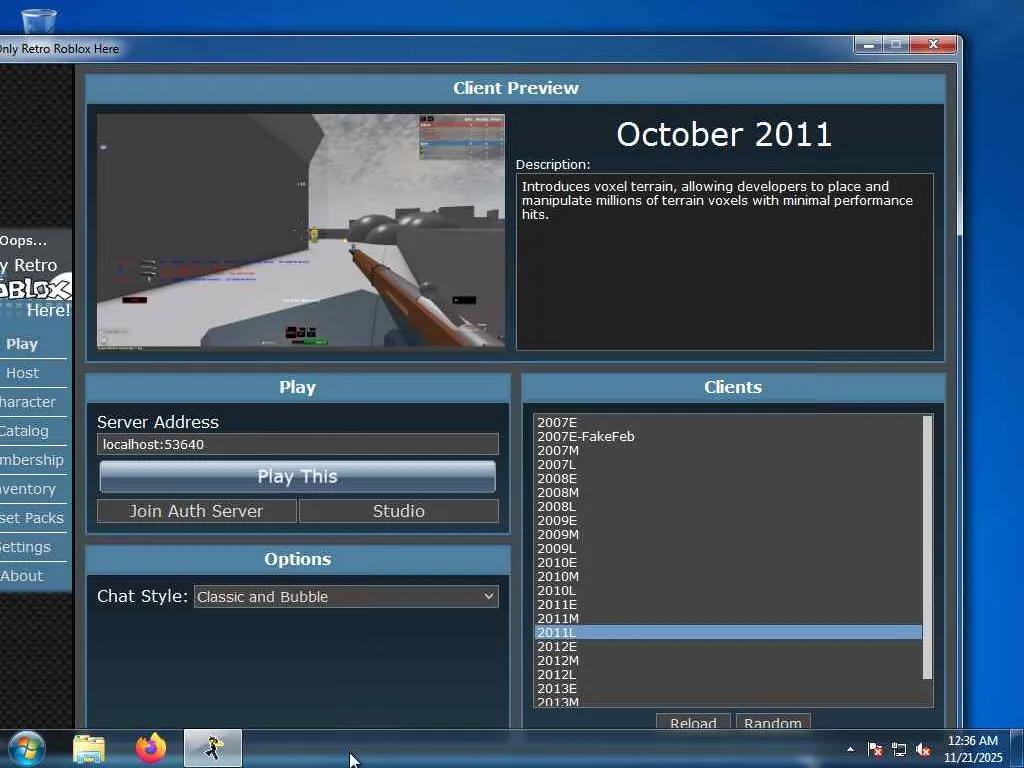Click the muted volume tray icon
The height and width of the screenshot is (768, 1024).
[x=923, y=749]
